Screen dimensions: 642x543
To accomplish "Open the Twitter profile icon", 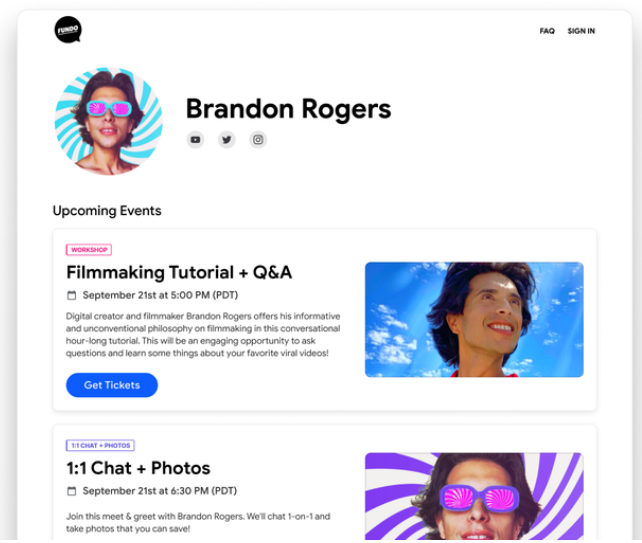I will (226, 140).
